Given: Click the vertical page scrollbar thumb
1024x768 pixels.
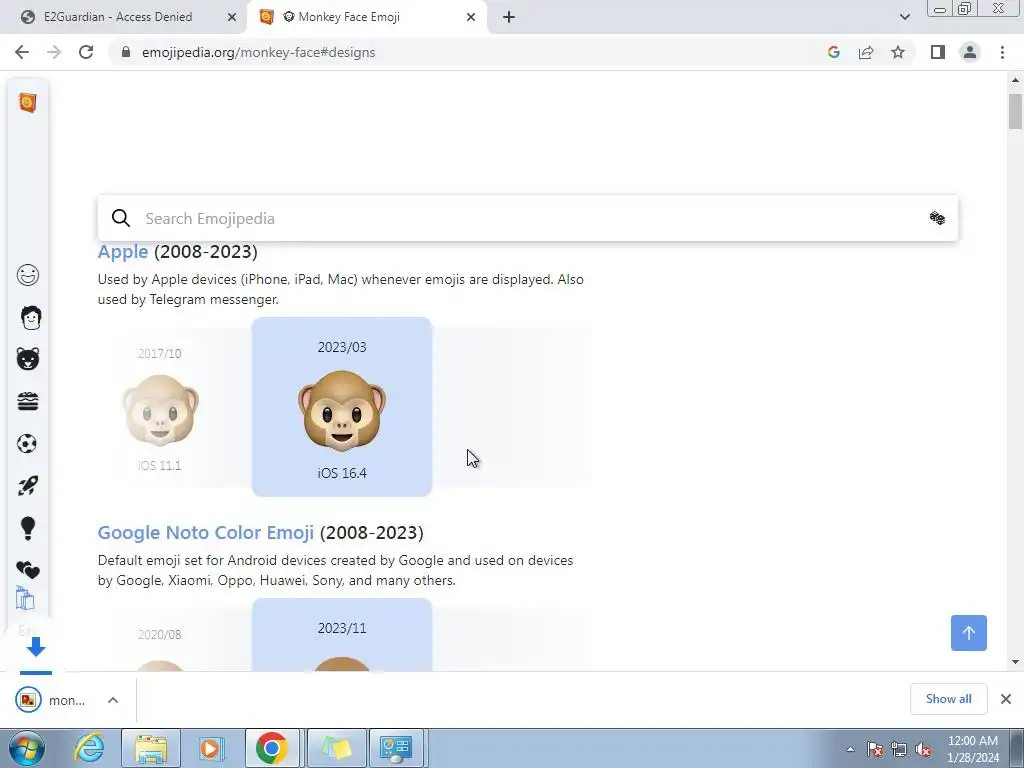Looking at the screenshot, I should coord(1015,112).
